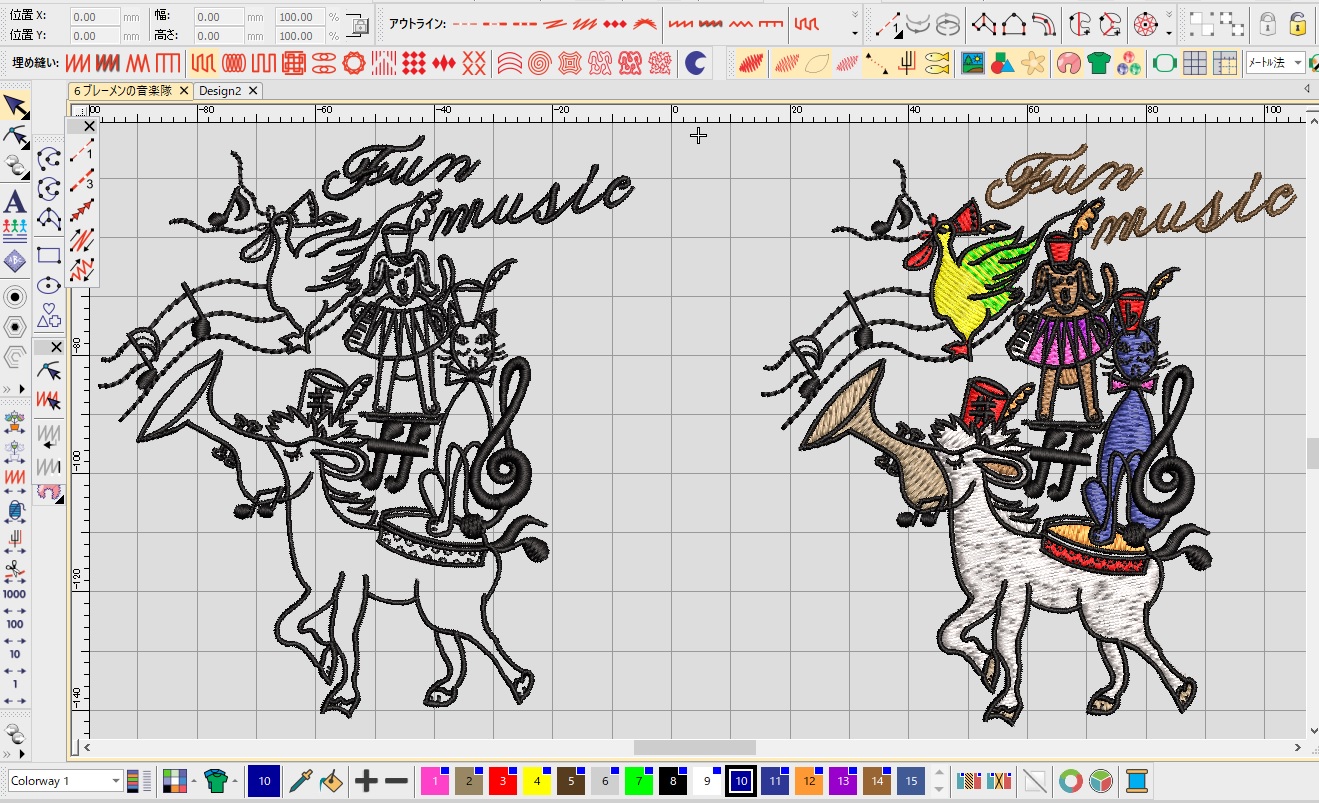Toggle the ruler grid guides icon
Viewport: 1319px width, 803px height.
(x=1225, y=64)
